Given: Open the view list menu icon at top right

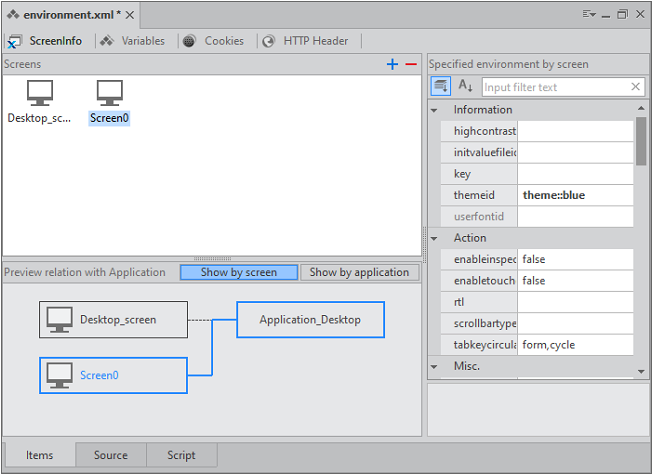Looking at the screenshot, I should (589, 14).
